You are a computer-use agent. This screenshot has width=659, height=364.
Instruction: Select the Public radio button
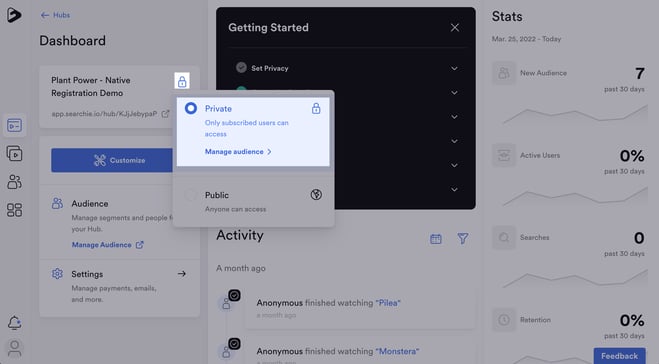[191, 195]
